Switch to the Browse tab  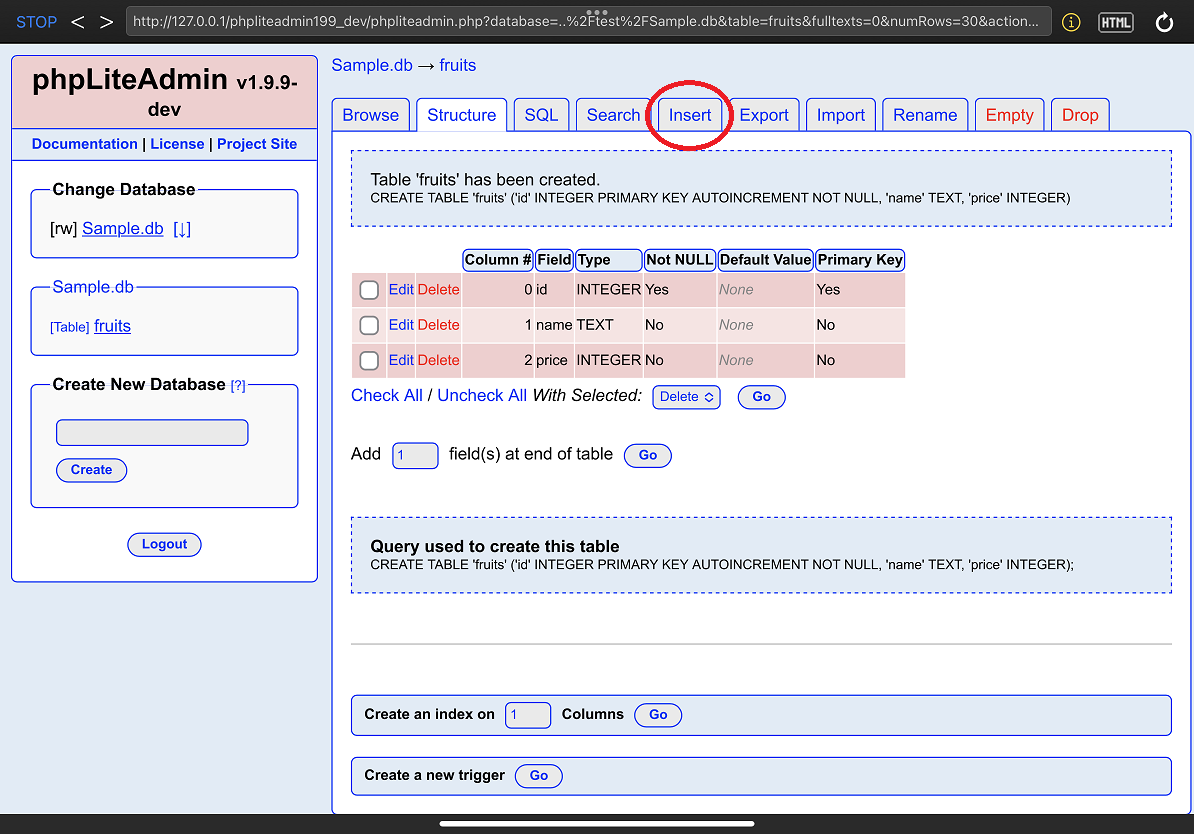point(371,115)
